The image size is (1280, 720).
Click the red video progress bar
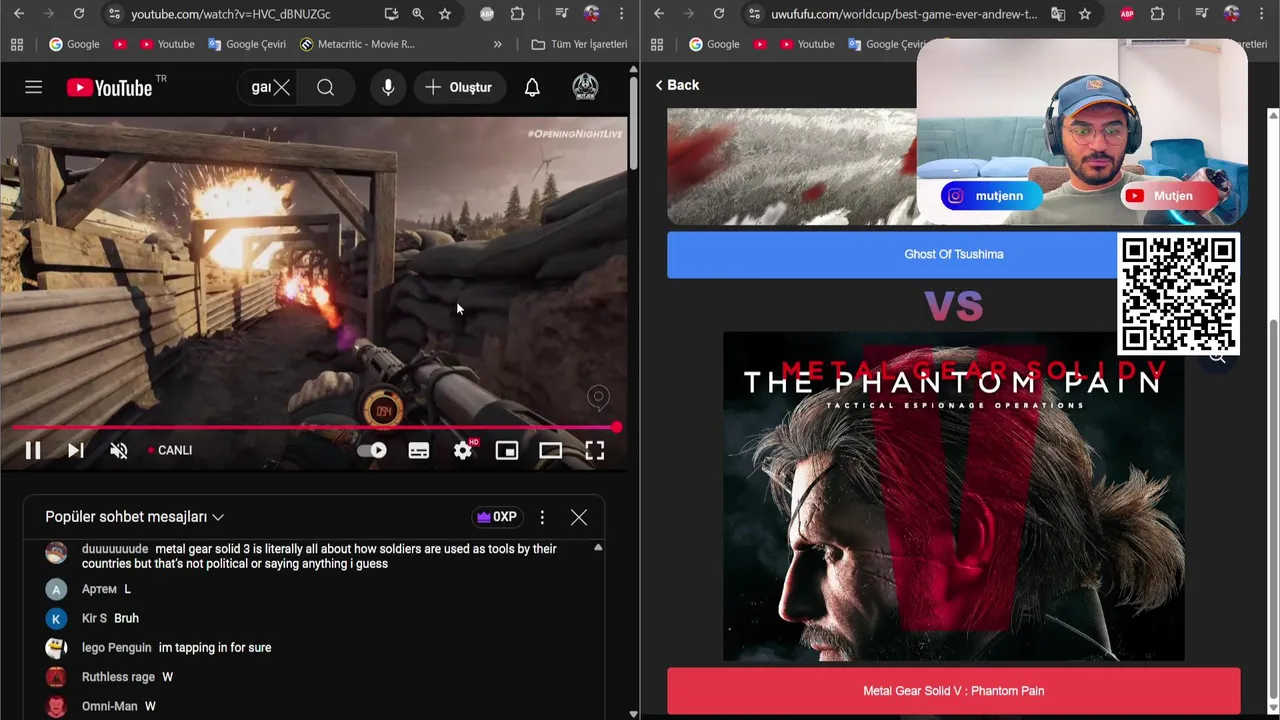click(314, 427)
